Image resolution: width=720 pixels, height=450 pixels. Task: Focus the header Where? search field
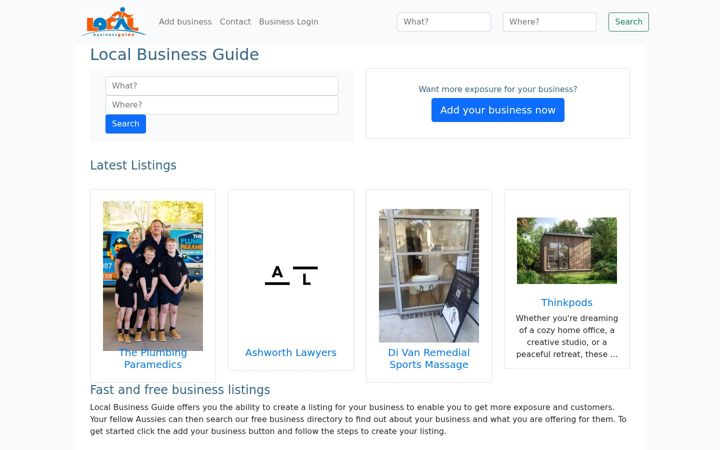pos(550,22)
